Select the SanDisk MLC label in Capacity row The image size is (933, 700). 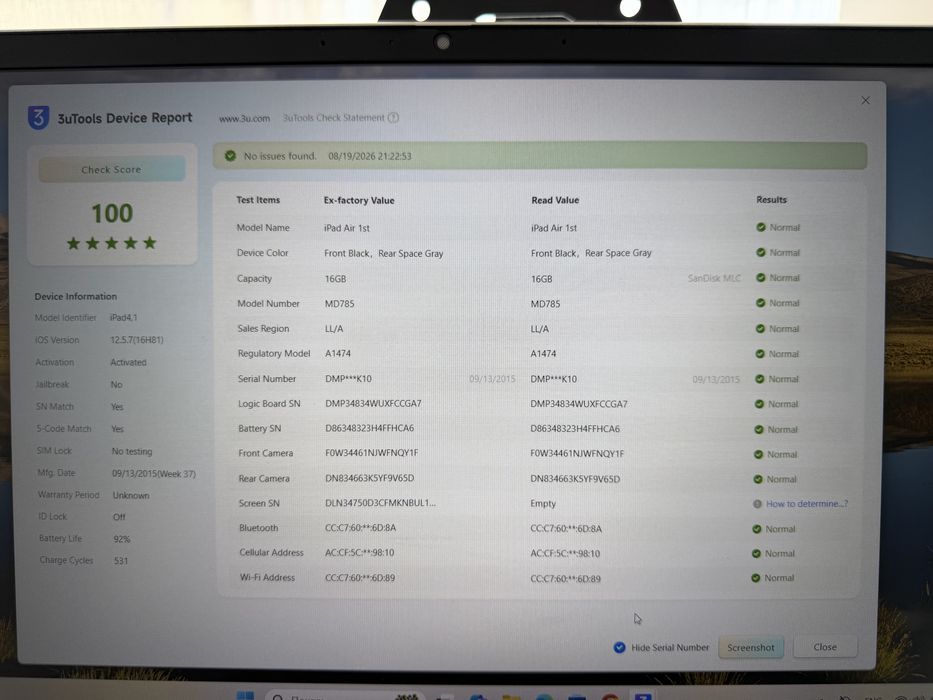pos(714,279)
